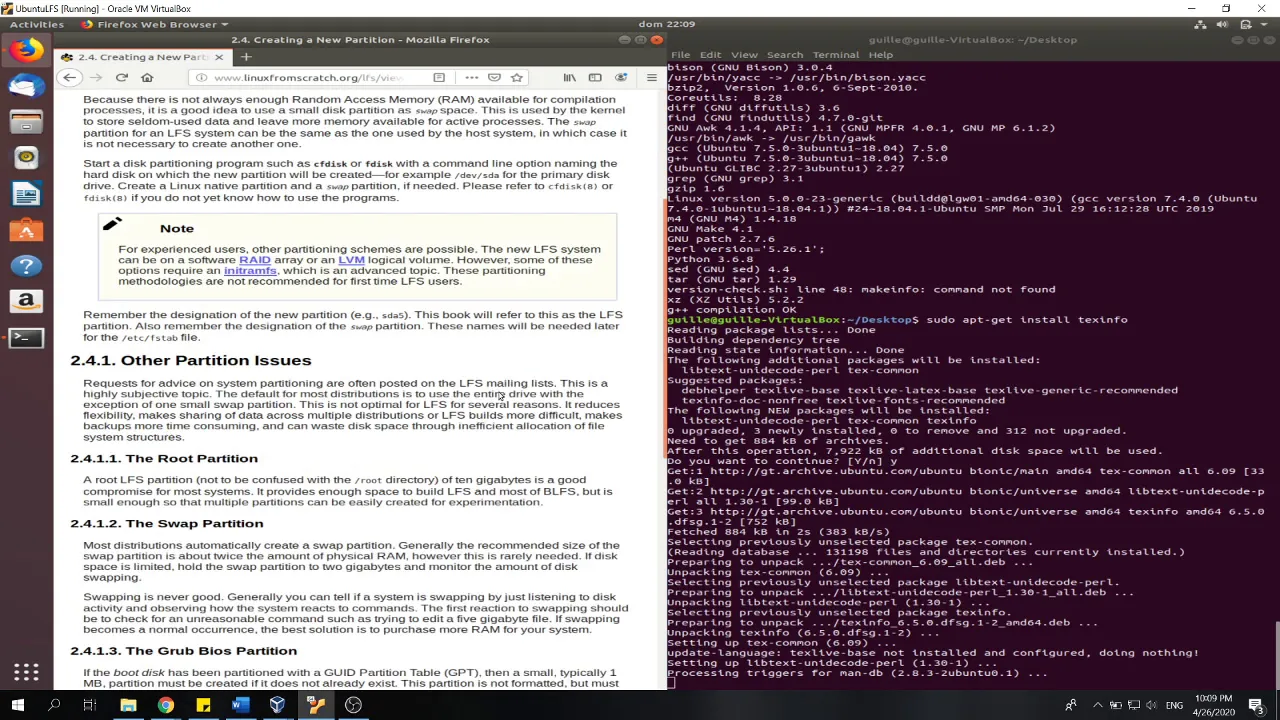Open Ubuntu Software from the dock

[27, 230]
